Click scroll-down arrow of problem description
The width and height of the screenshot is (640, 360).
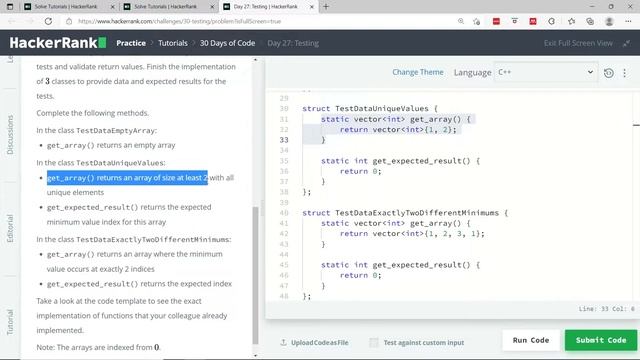click(x=256, y=355)
